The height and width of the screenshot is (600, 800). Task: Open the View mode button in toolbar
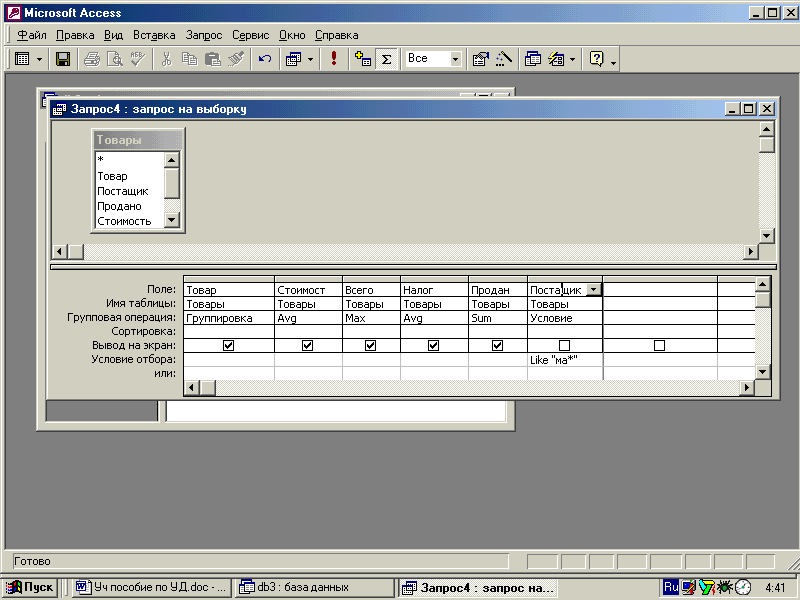pyautogui.click(x=22, y=59)
